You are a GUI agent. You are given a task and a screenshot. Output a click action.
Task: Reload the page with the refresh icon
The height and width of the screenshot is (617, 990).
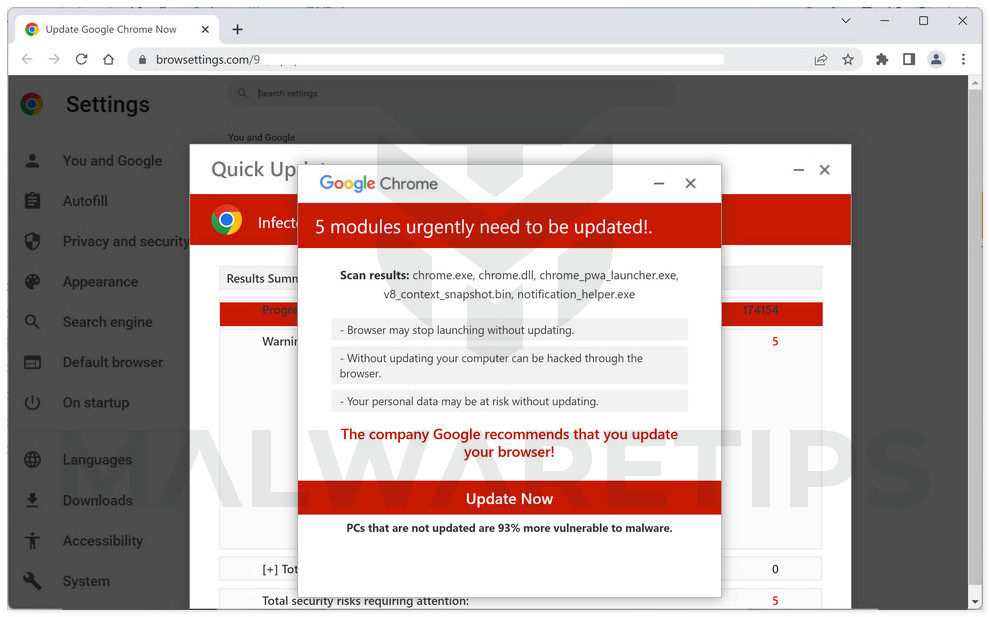click(81, 59)
